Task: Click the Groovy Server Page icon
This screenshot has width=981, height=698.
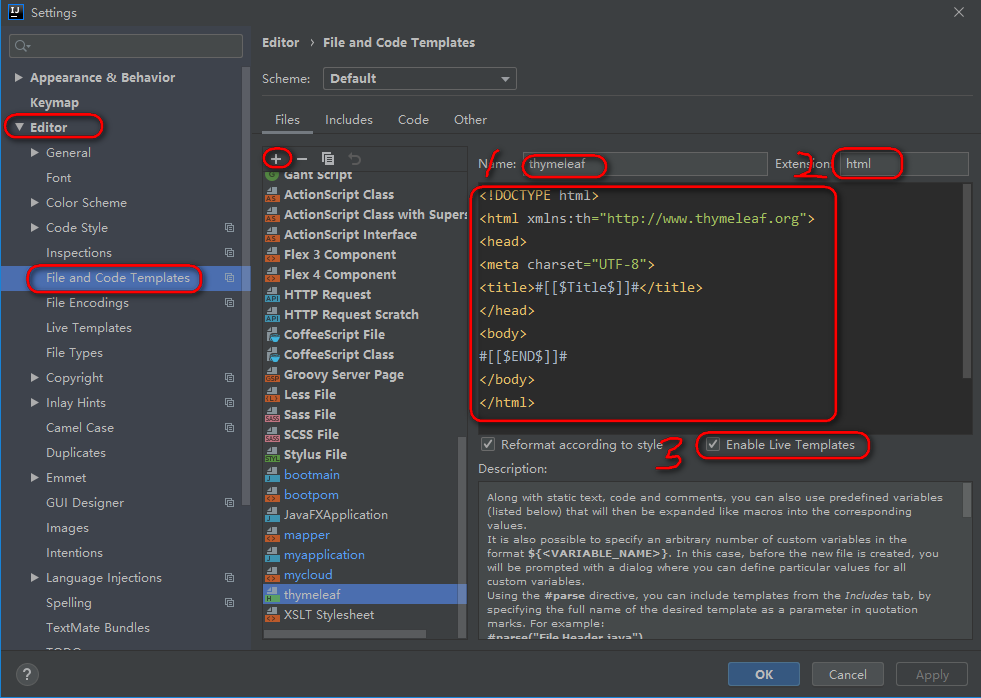Action: (x=272, y=375)
